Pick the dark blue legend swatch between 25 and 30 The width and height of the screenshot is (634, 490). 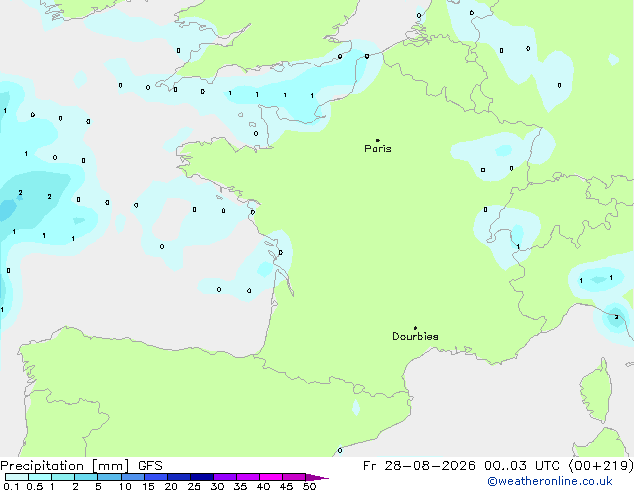point(202,477)
